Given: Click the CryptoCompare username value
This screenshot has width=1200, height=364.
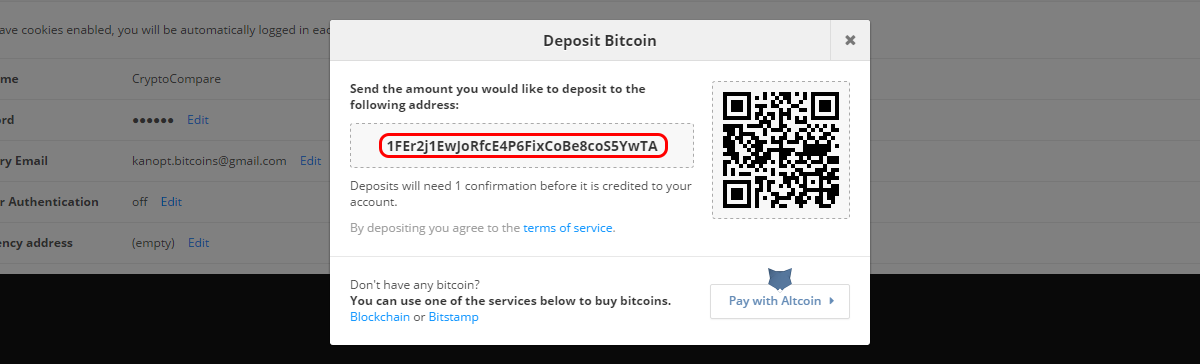Looking at the screenshot, I should point(177,78).
